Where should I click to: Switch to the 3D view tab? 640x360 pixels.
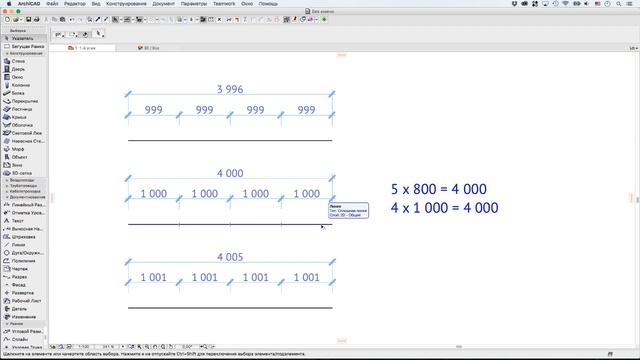pyautogui.click(x=149, y=48)
